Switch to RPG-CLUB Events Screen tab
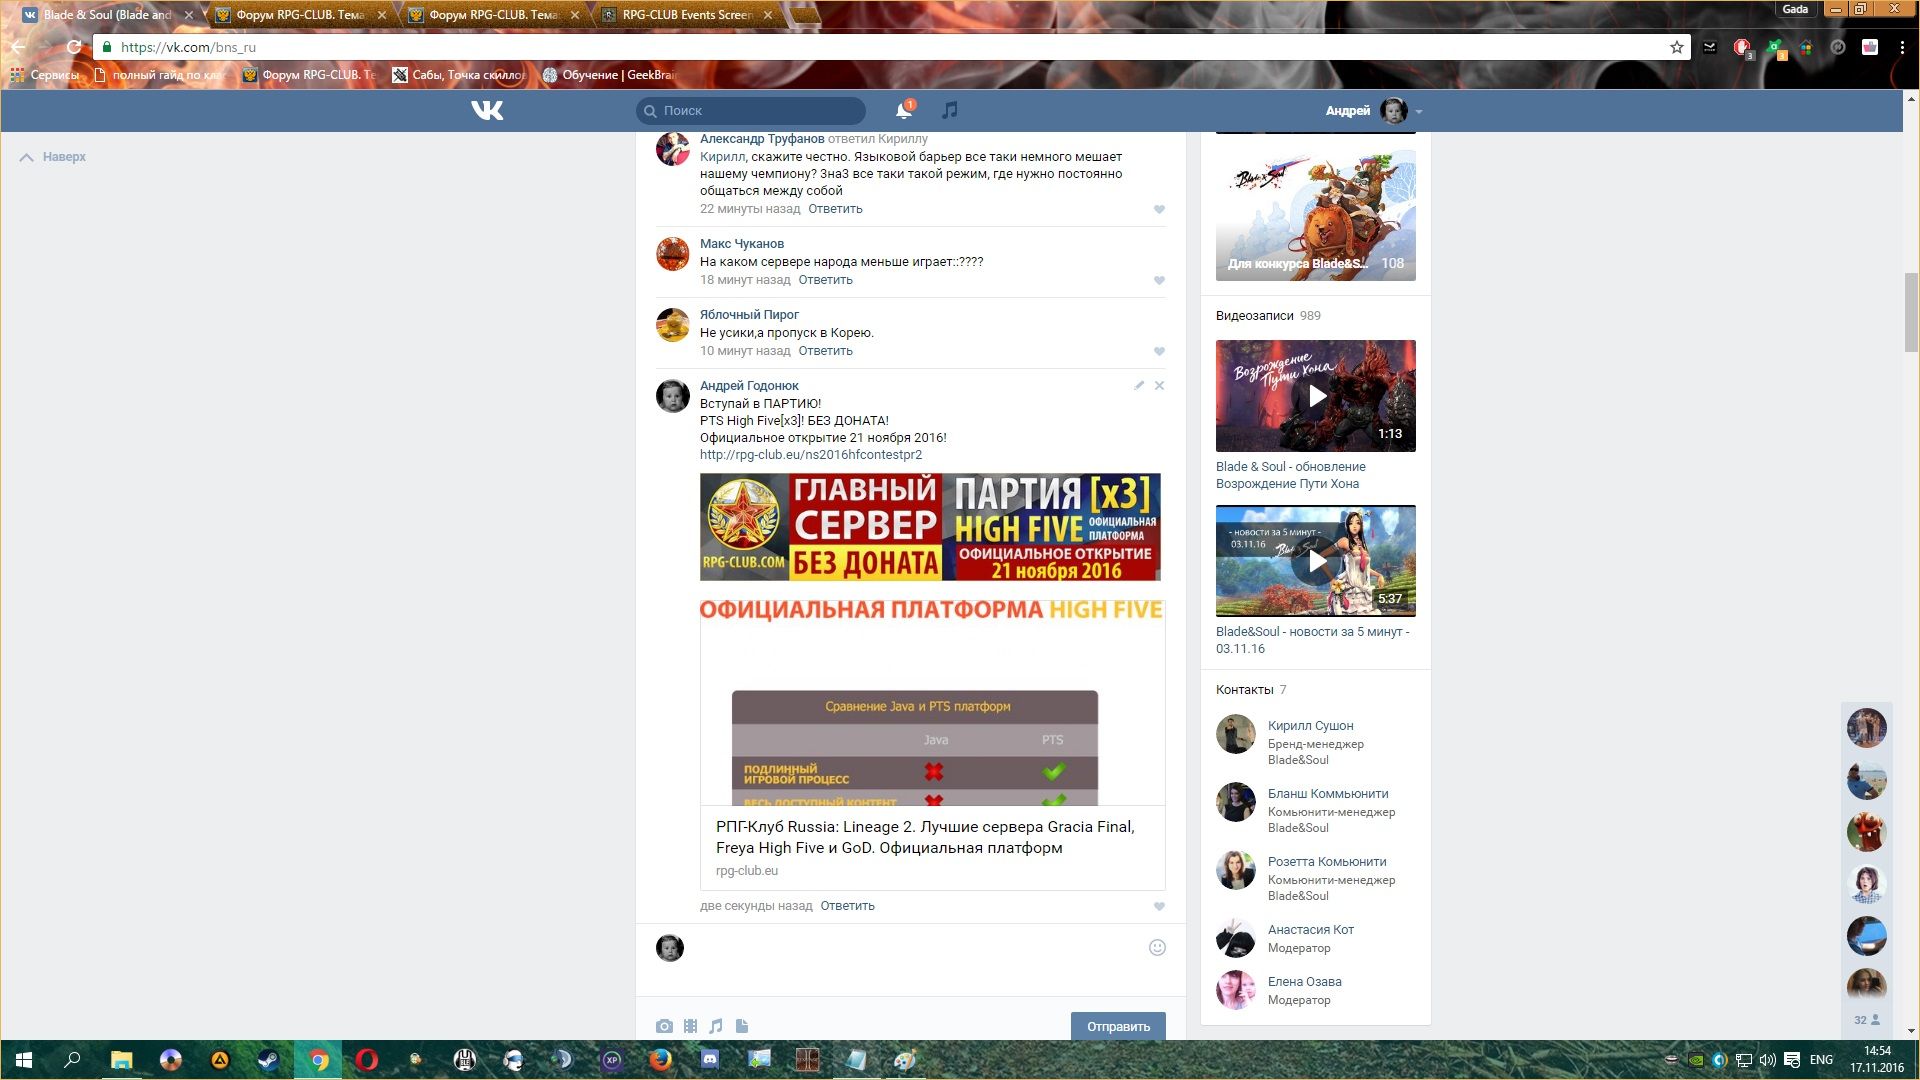The width and height of the screenshot is (1920, 1080). pos(687,15)
